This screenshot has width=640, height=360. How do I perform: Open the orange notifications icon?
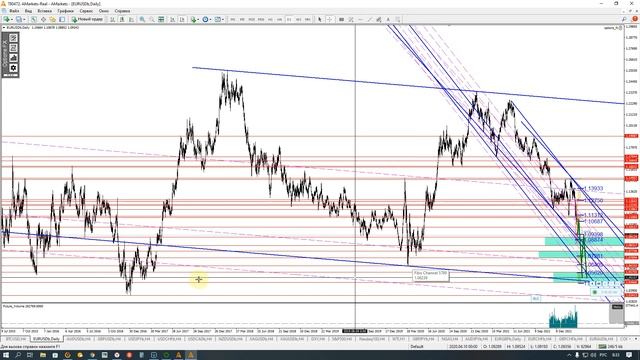tap(635, 19)
